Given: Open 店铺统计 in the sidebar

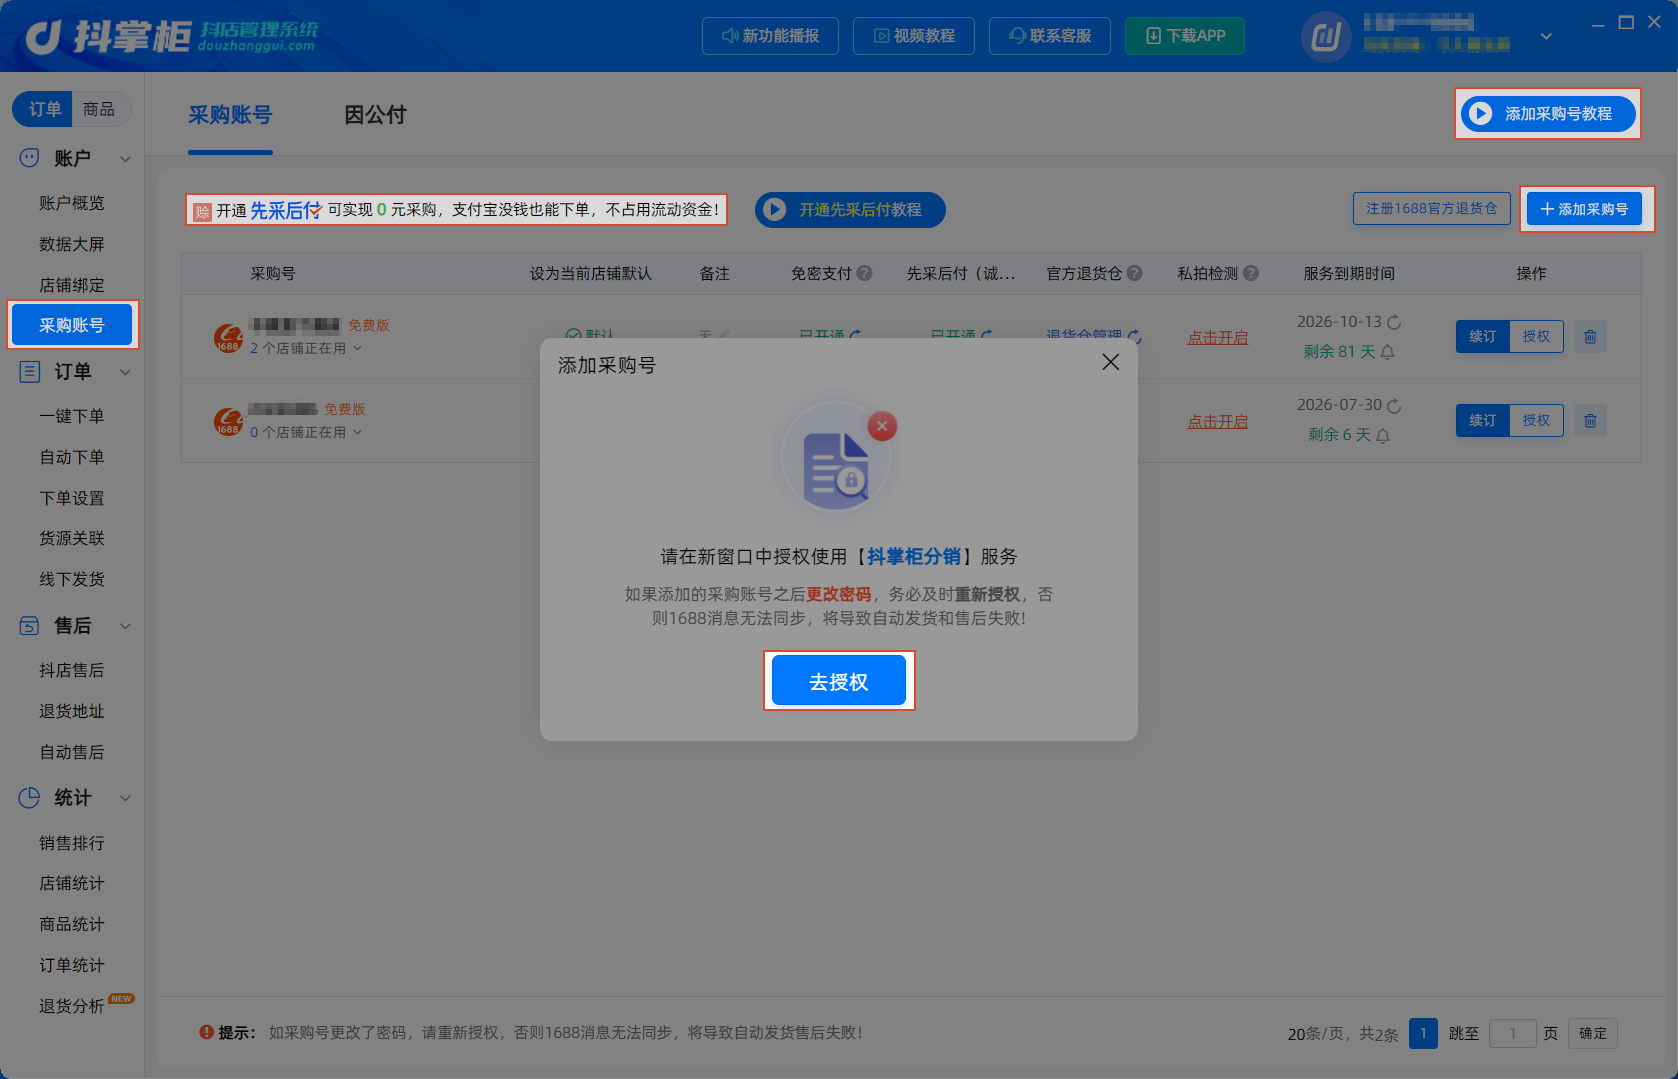Looking at the screenshot, I should click(x=72, y=883).
